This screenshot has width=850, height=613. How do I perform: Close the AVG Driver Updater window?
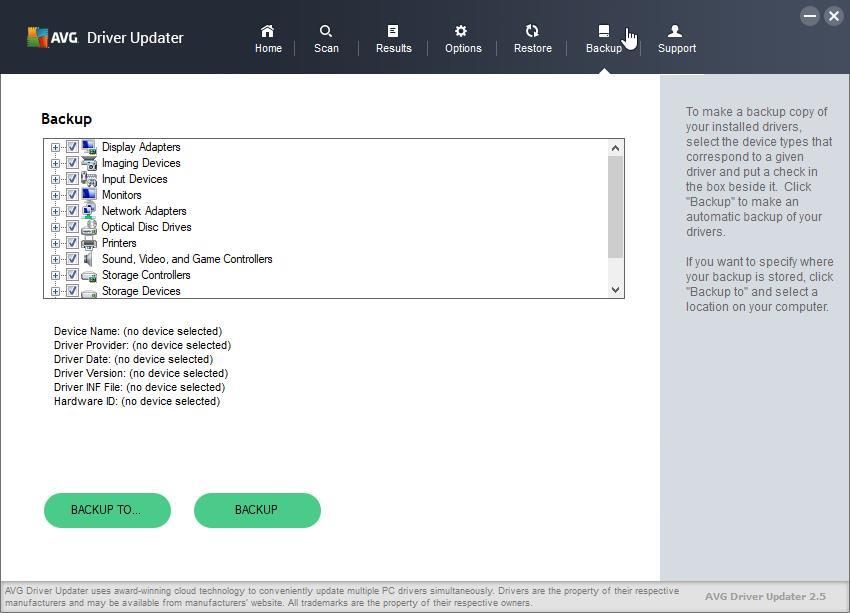[x=834, y=16]
